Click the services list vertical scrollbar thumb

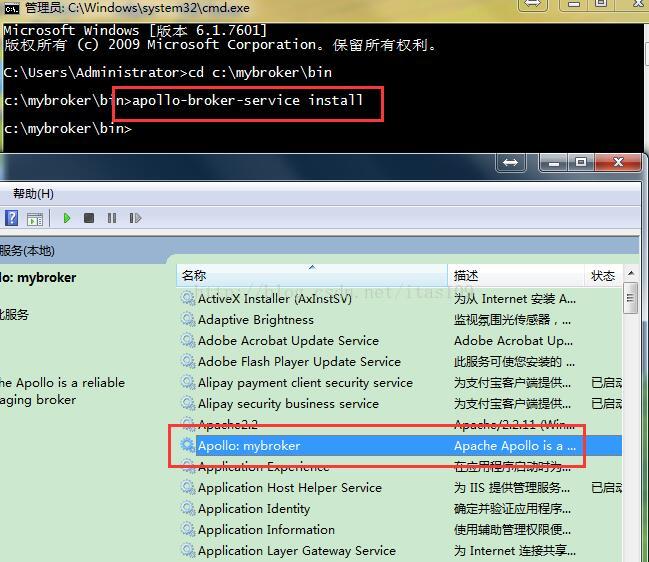631,298
